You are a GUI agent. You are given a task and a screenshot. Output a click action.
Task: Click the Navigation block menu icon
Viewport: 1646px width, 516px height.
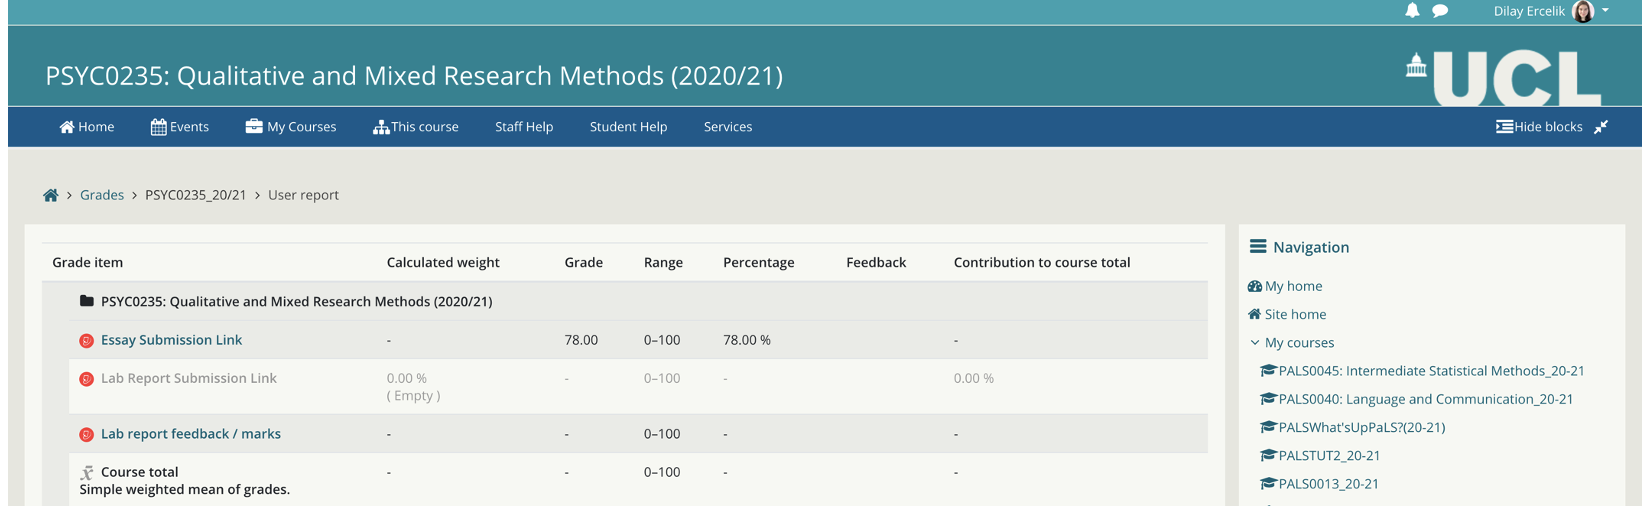point(1258,246)
